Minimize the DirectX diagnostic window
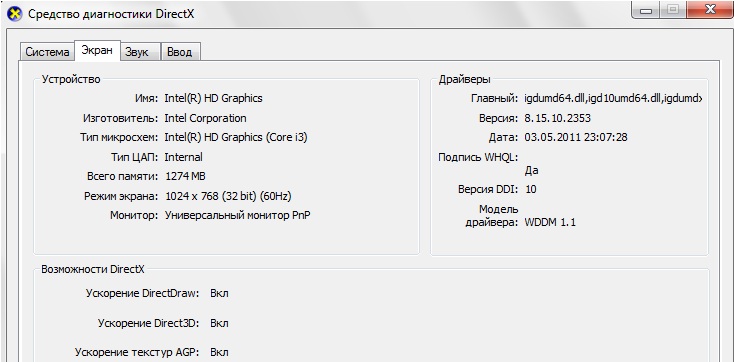734x362 pixels. 646,10
